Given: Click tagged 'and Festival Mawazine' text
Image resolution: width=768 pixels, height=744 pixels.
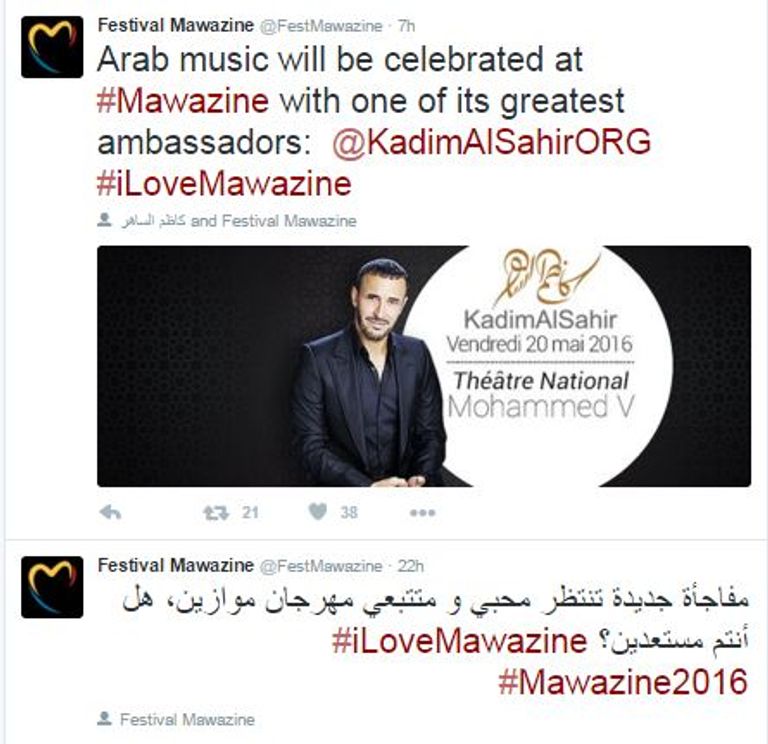Looking at the screenshot, I should point(273,221).
